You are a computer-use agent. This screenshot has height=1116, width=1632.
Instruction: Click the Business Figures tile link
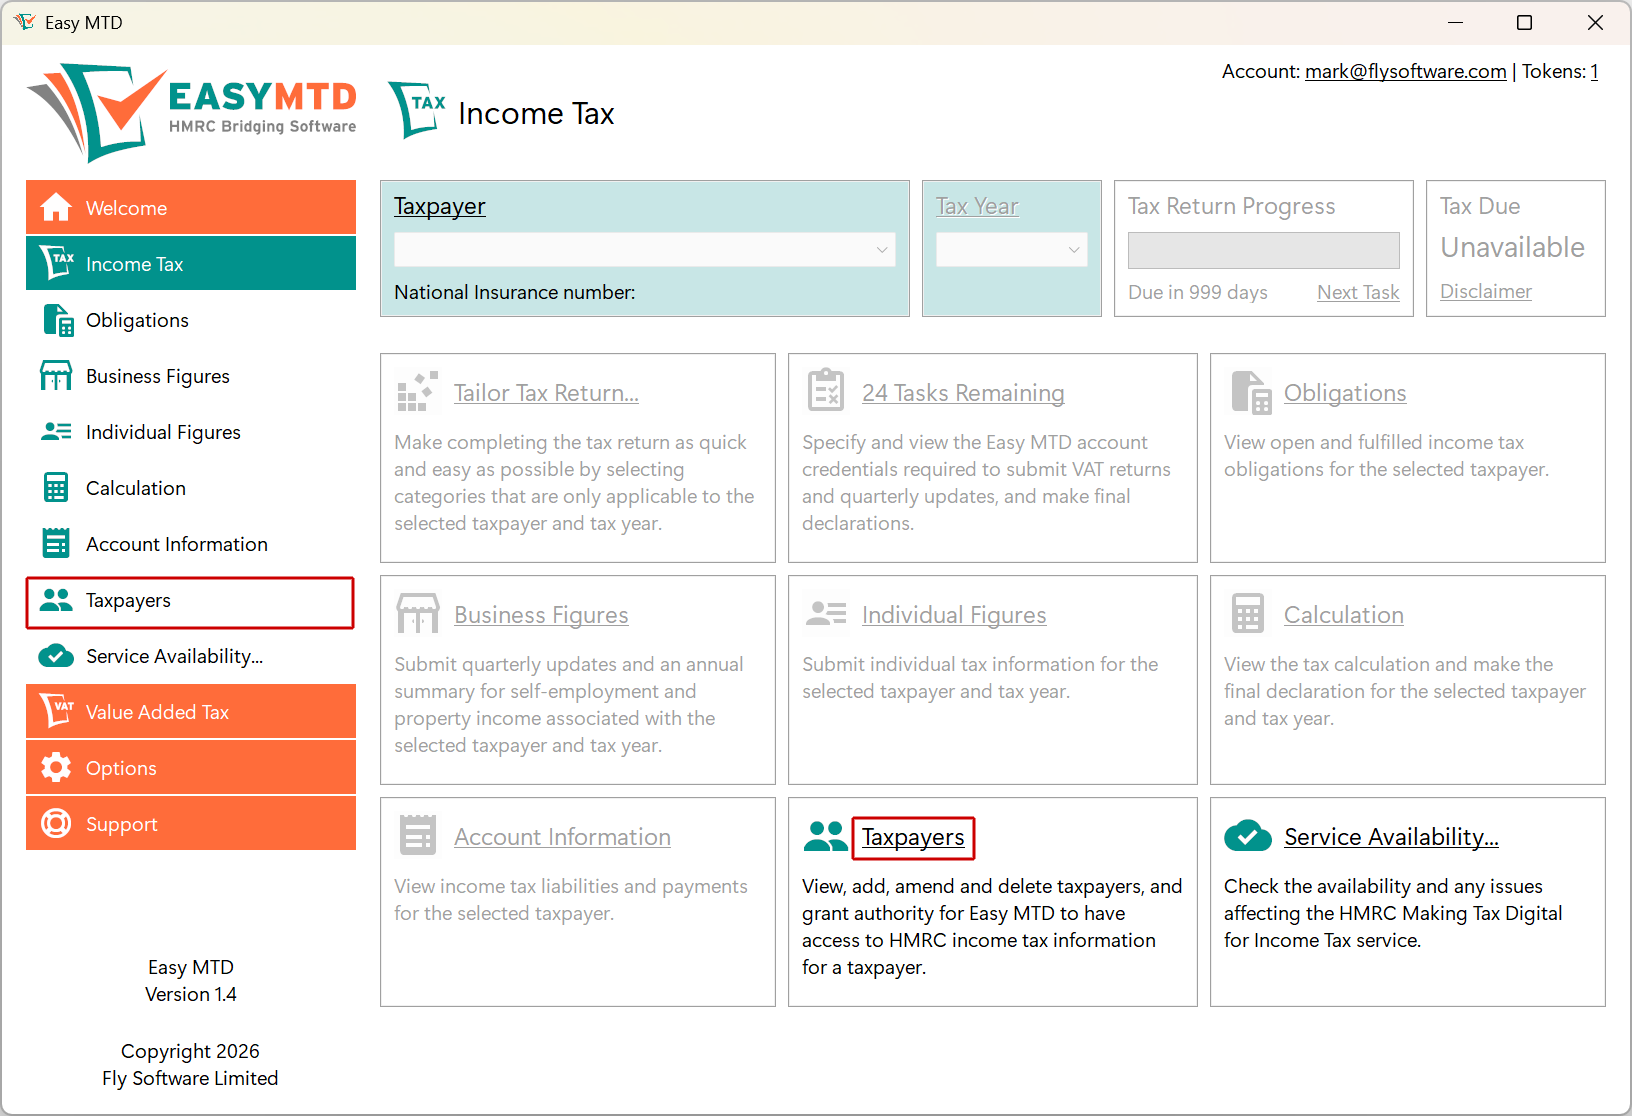click(x=541, y=615)
